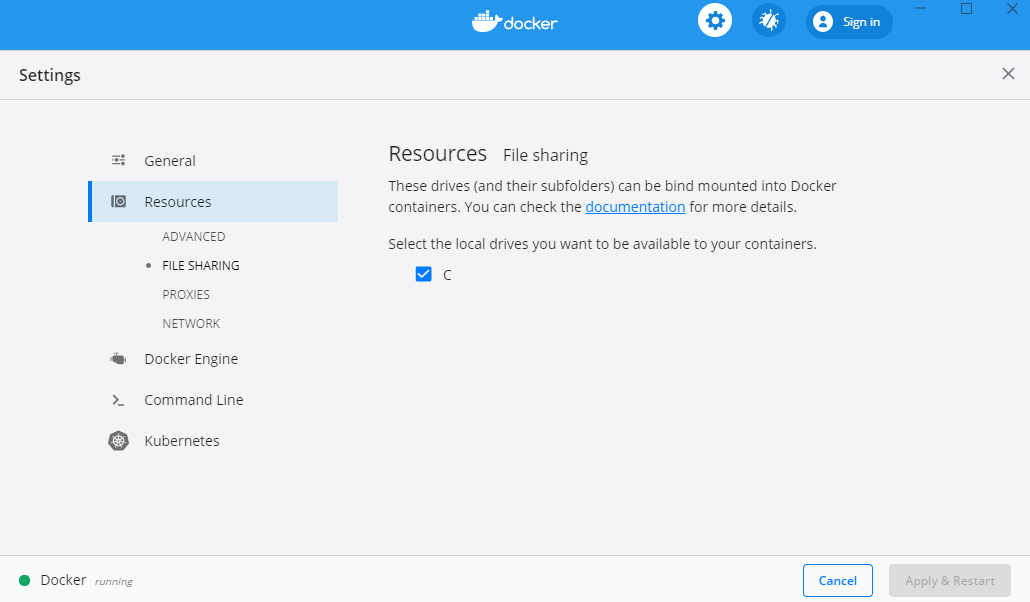Click the Resources disk icon
The height and width of the screenshot is (602, 1030).
click(x=118, y=201)
